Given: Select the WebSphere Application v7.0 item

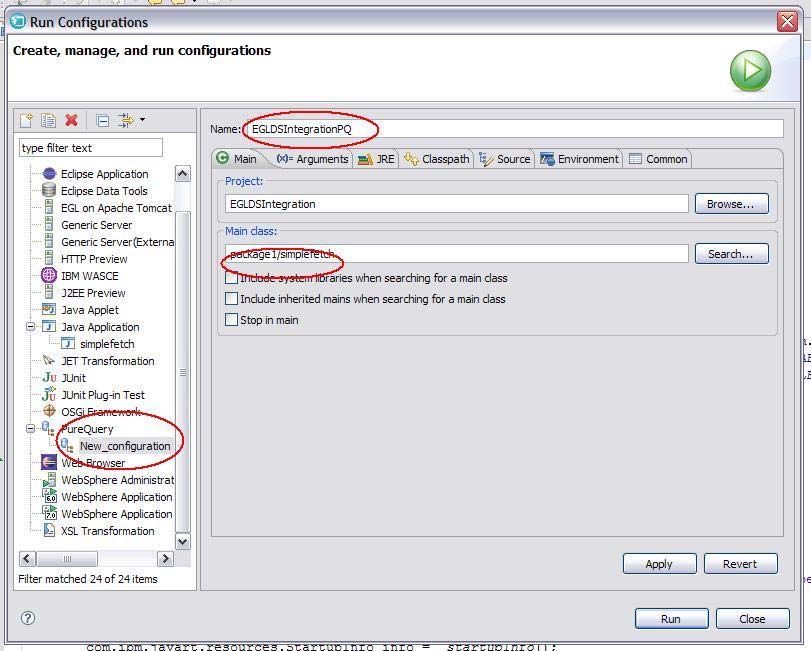Looking at the screenshot, I should click(x=116, y=513).
